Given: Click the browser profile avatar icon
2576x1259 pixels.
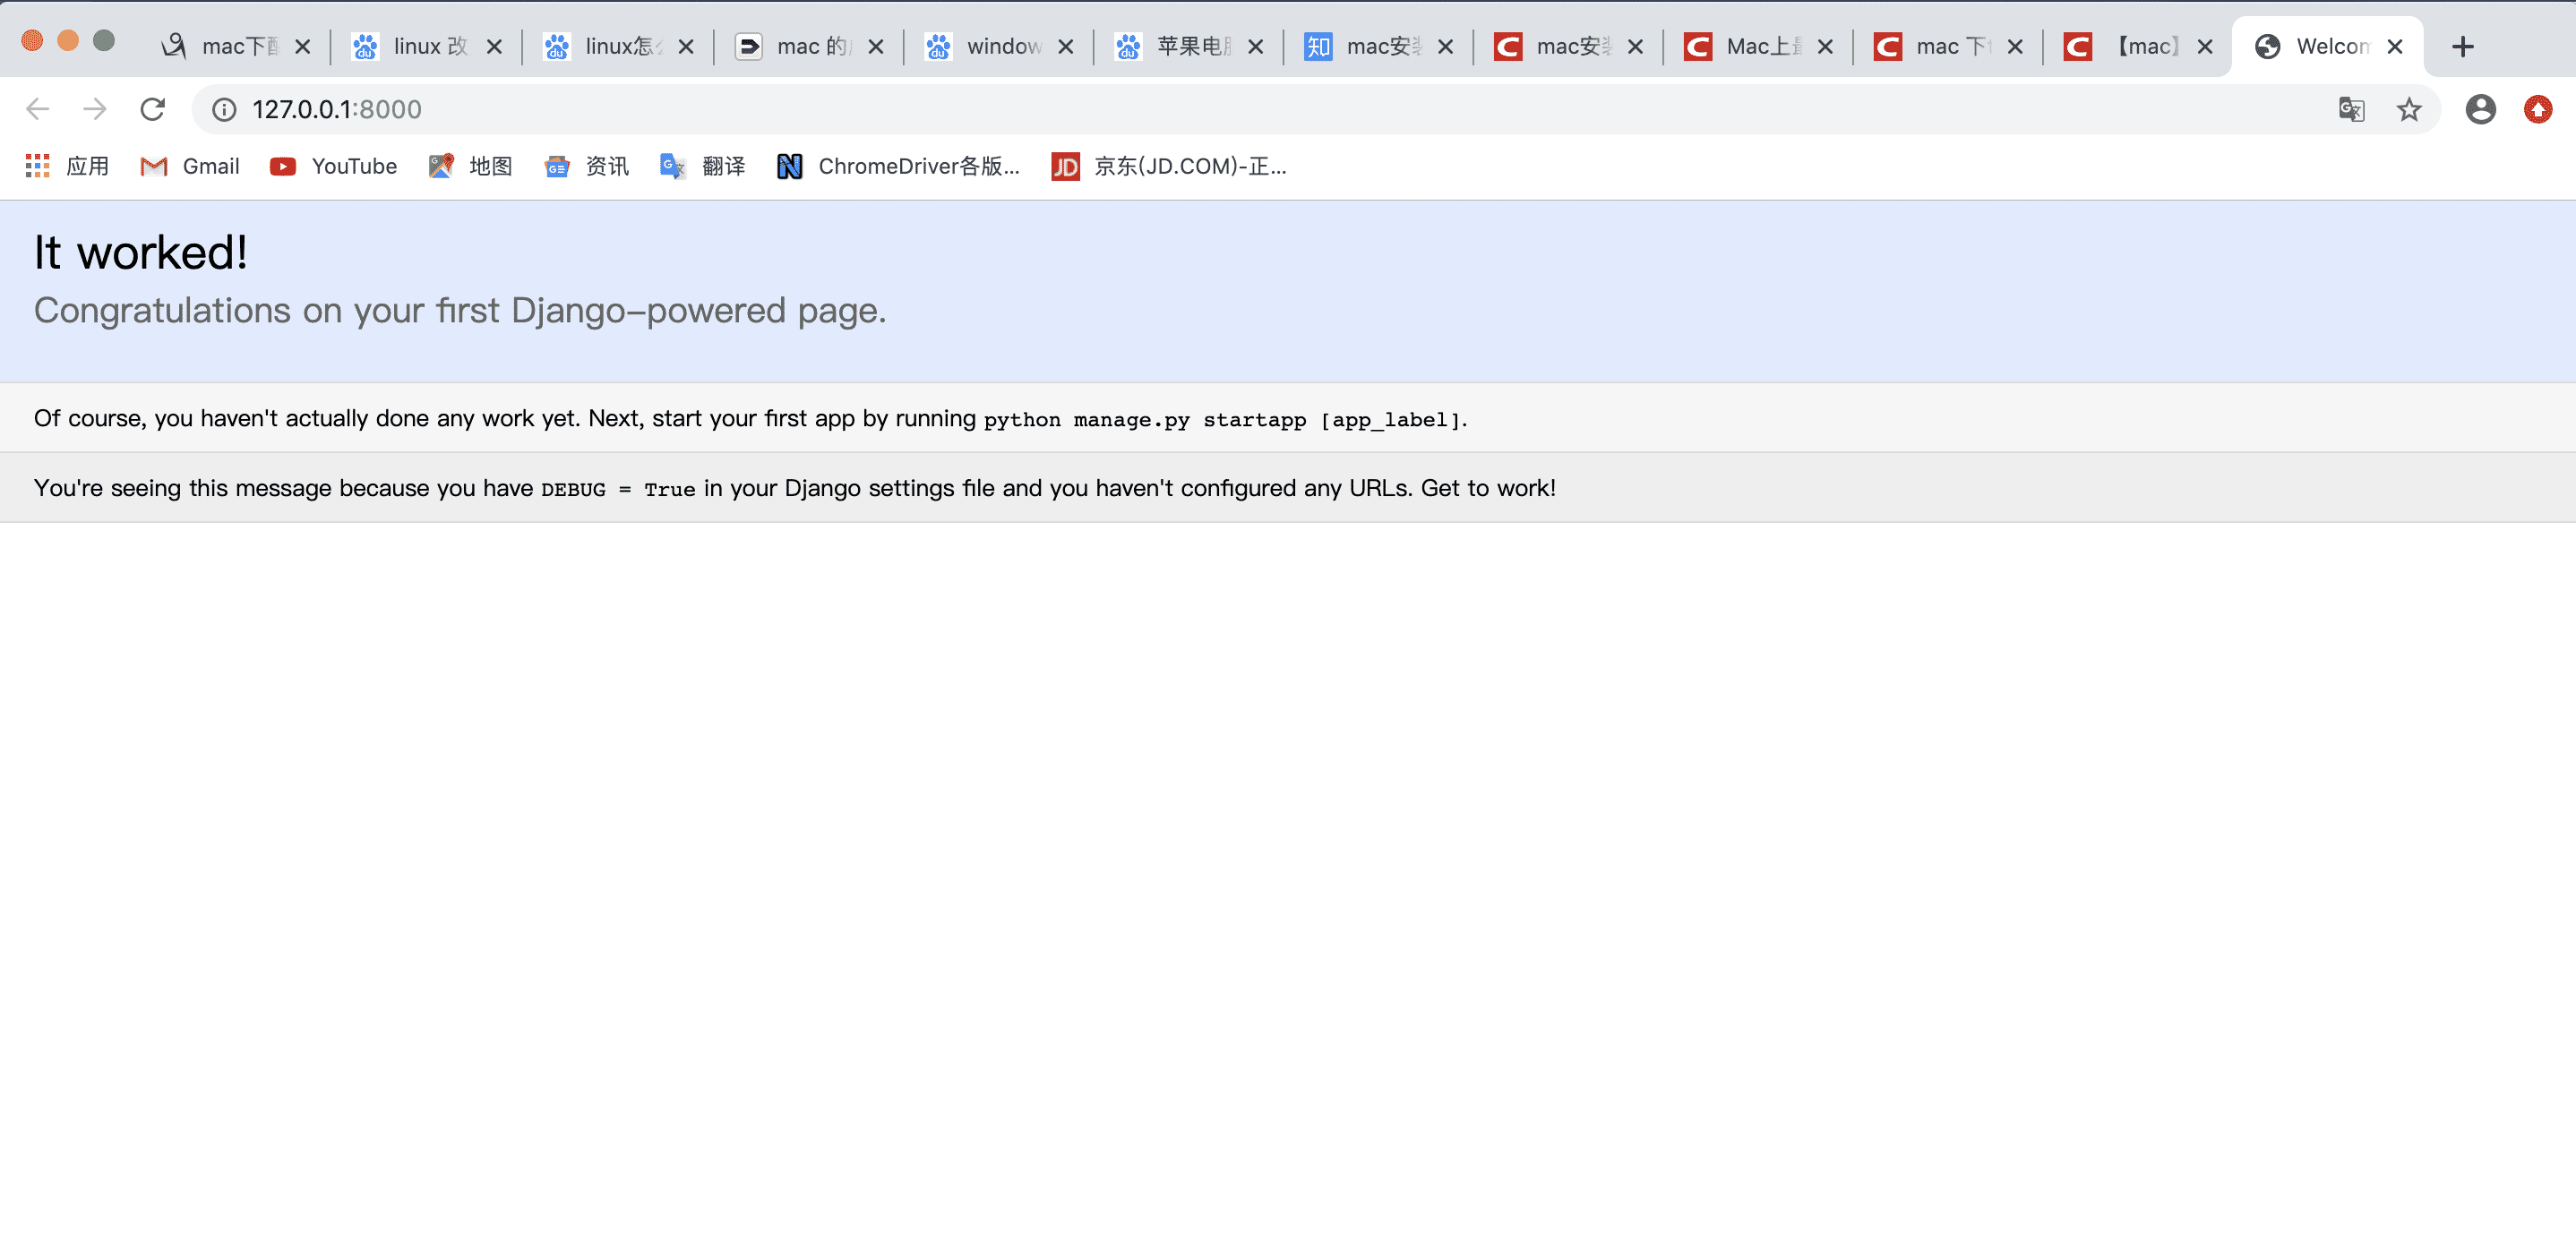Looking at the screenshot, I should [2479, 110].
